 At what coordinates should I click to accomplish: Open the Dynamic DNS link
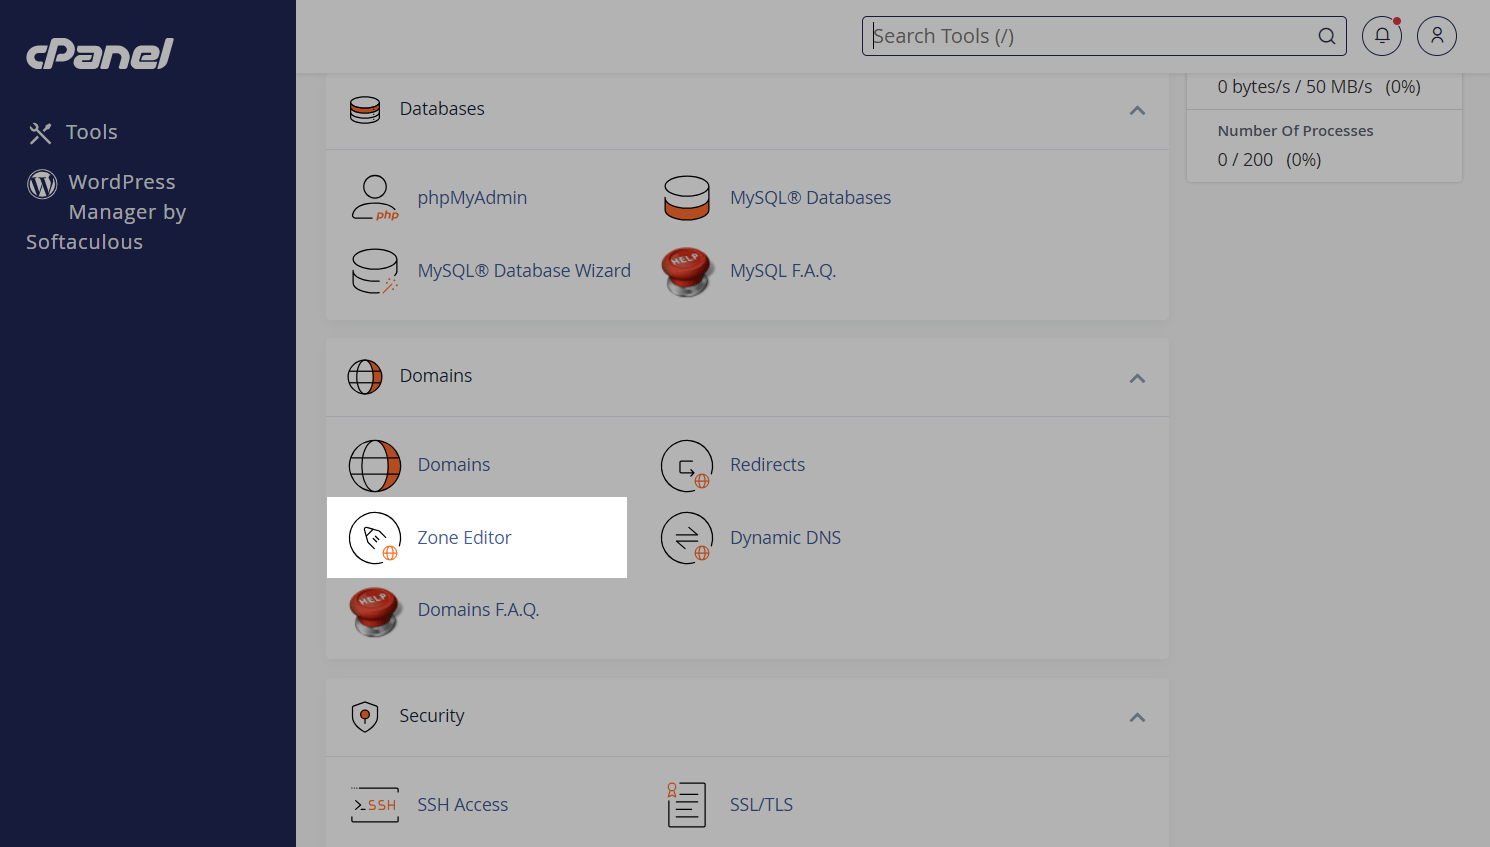pos(785,537)
